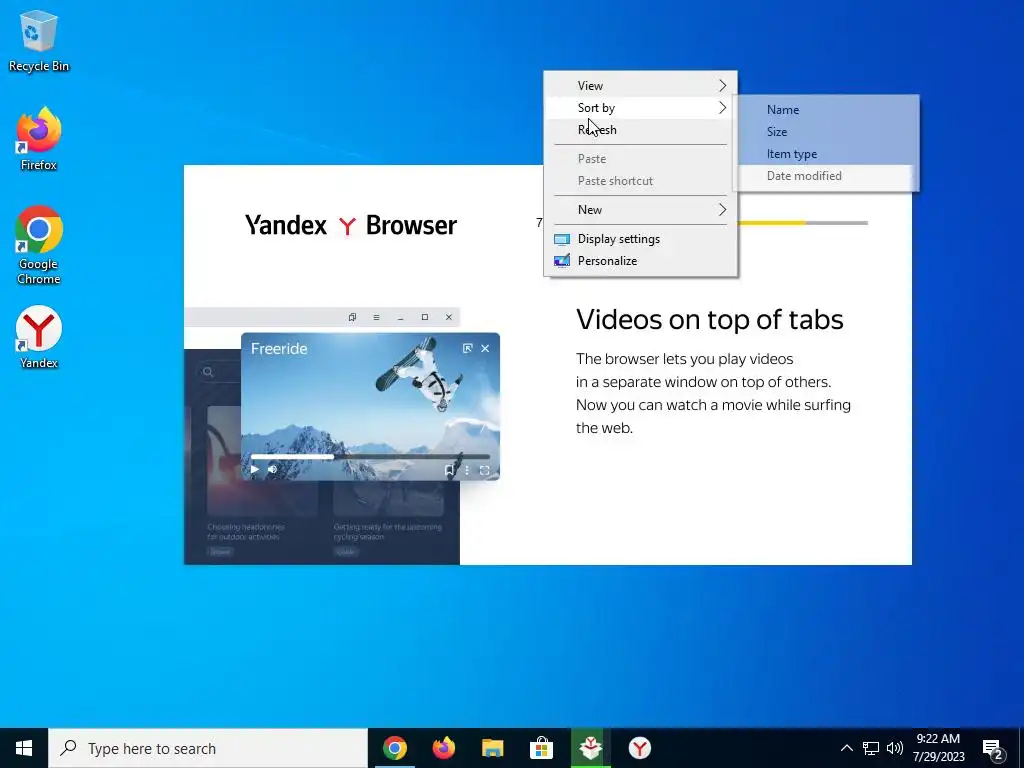Open the volume tray icon
Image resolution: width=1024 pixels, height=768 pixels.
click(895, 748)
